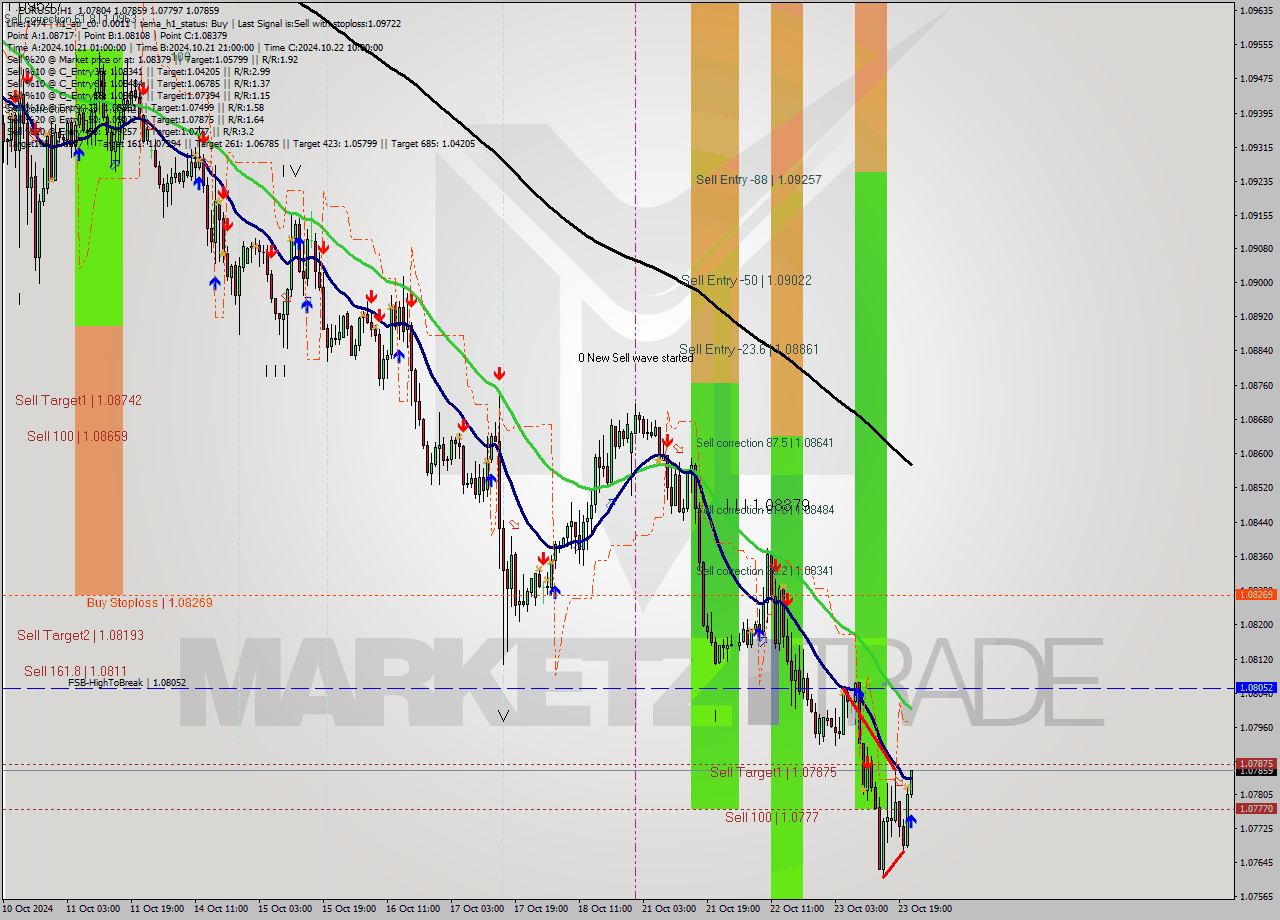The height and width of the screenshot is (920, 1280).
Task: Click the 'Sell correction 38.2 | 1.08341' label
Action: pyautogui.click(x=765, y=571)
